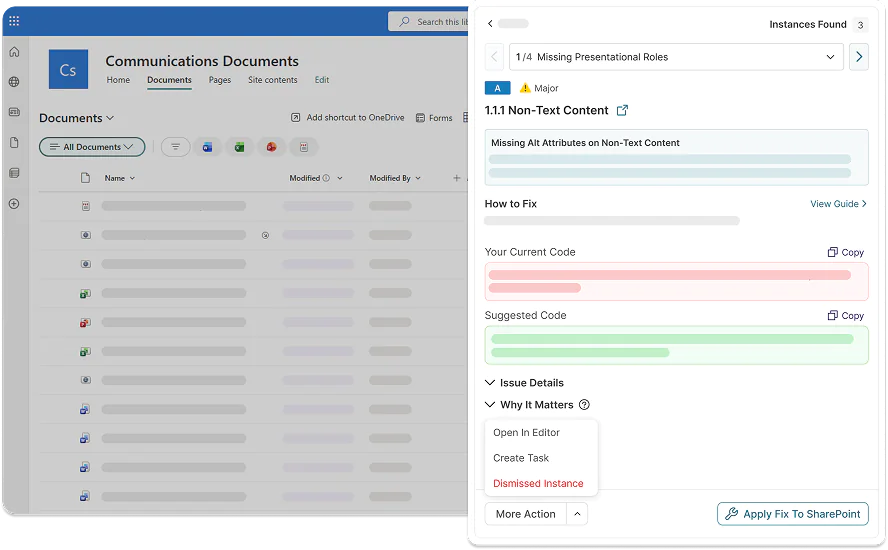Open the Missing Presentational Roles dropdown

pyautogui.click(x=676, y=57)
